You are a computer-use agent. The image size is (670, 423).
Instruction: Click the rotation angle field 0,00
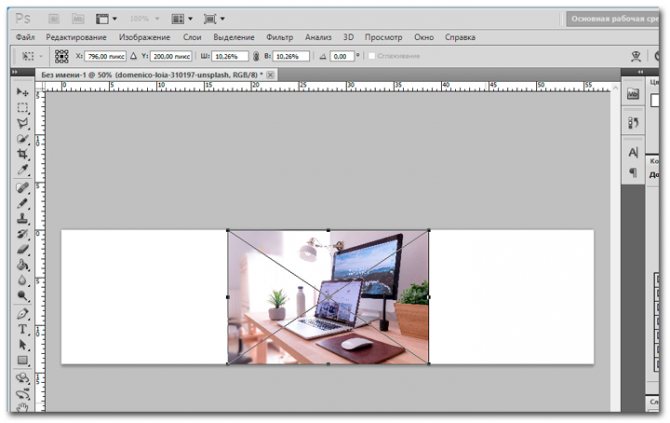coord(342,56)
